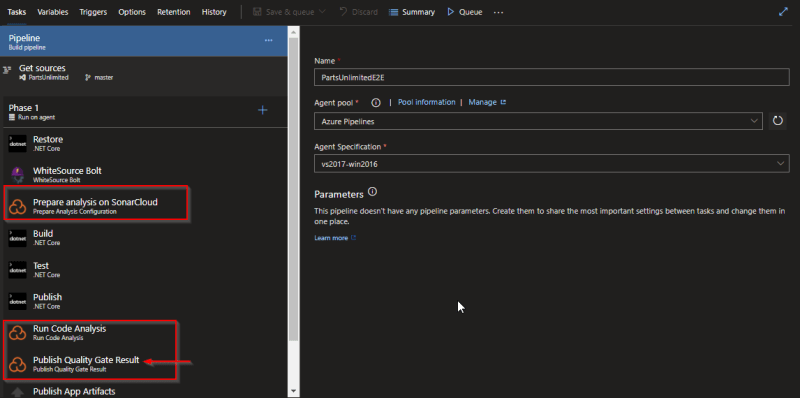
Task: Click the Summary list icon
Action: (x=393, y=12)
